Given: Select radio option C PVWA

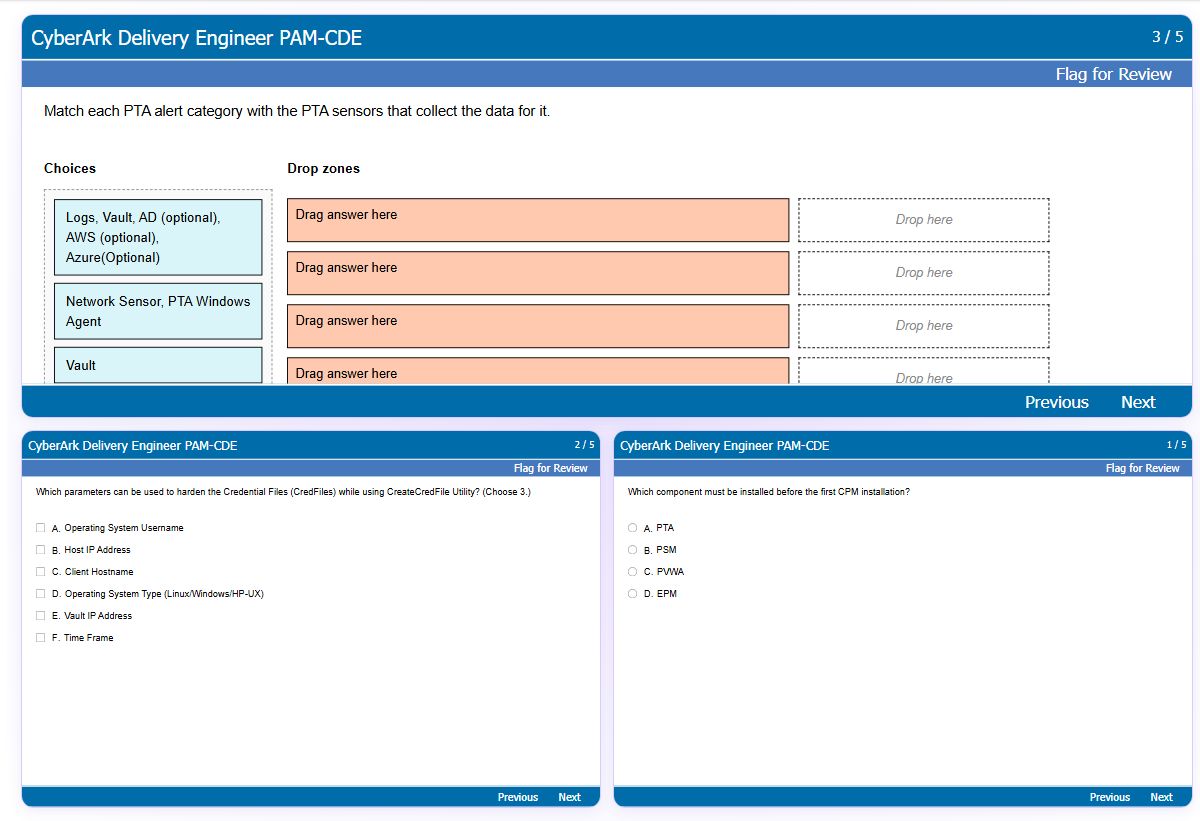Looking at the screenshot, I should 632,572.
